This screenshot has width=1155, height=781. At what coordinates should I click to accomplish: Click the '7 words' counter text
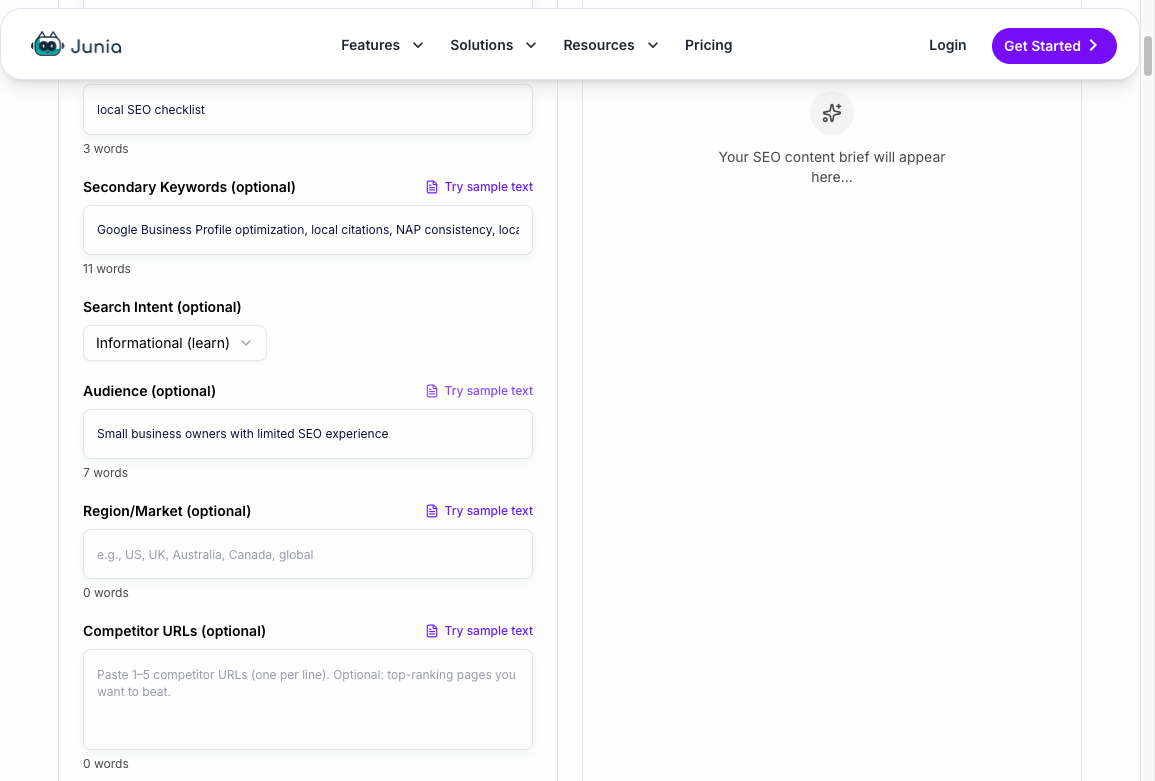click(x=105, y=473)
